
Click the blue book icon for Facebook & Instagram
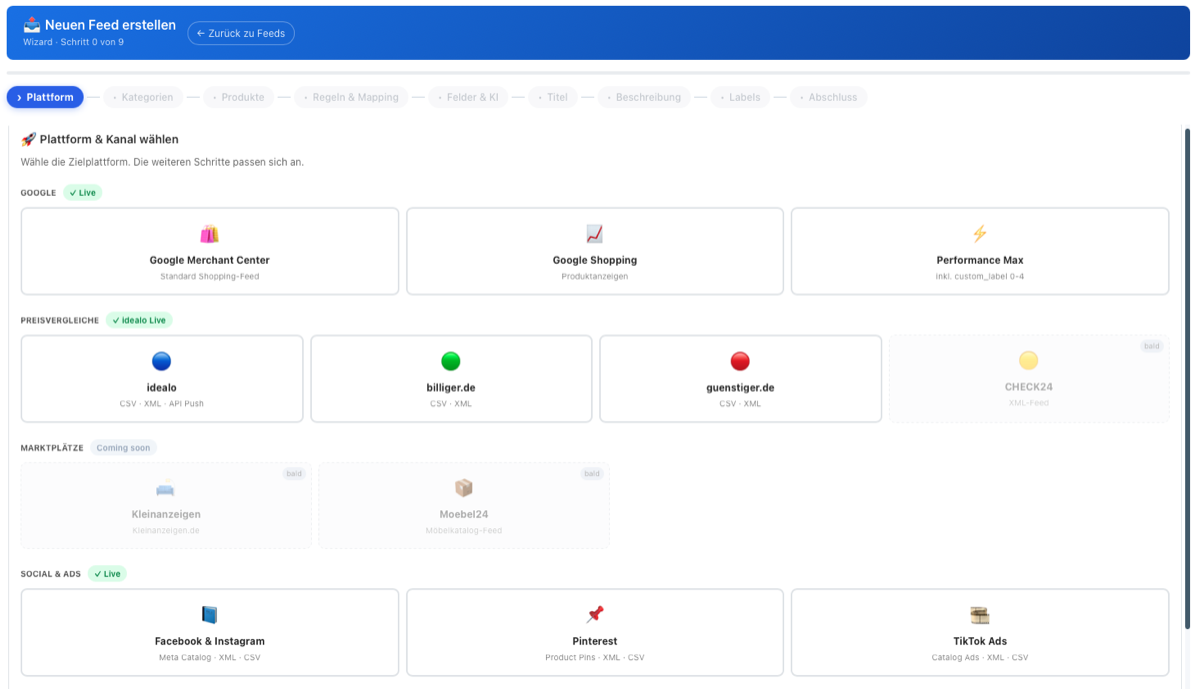(x=209, y=615)
